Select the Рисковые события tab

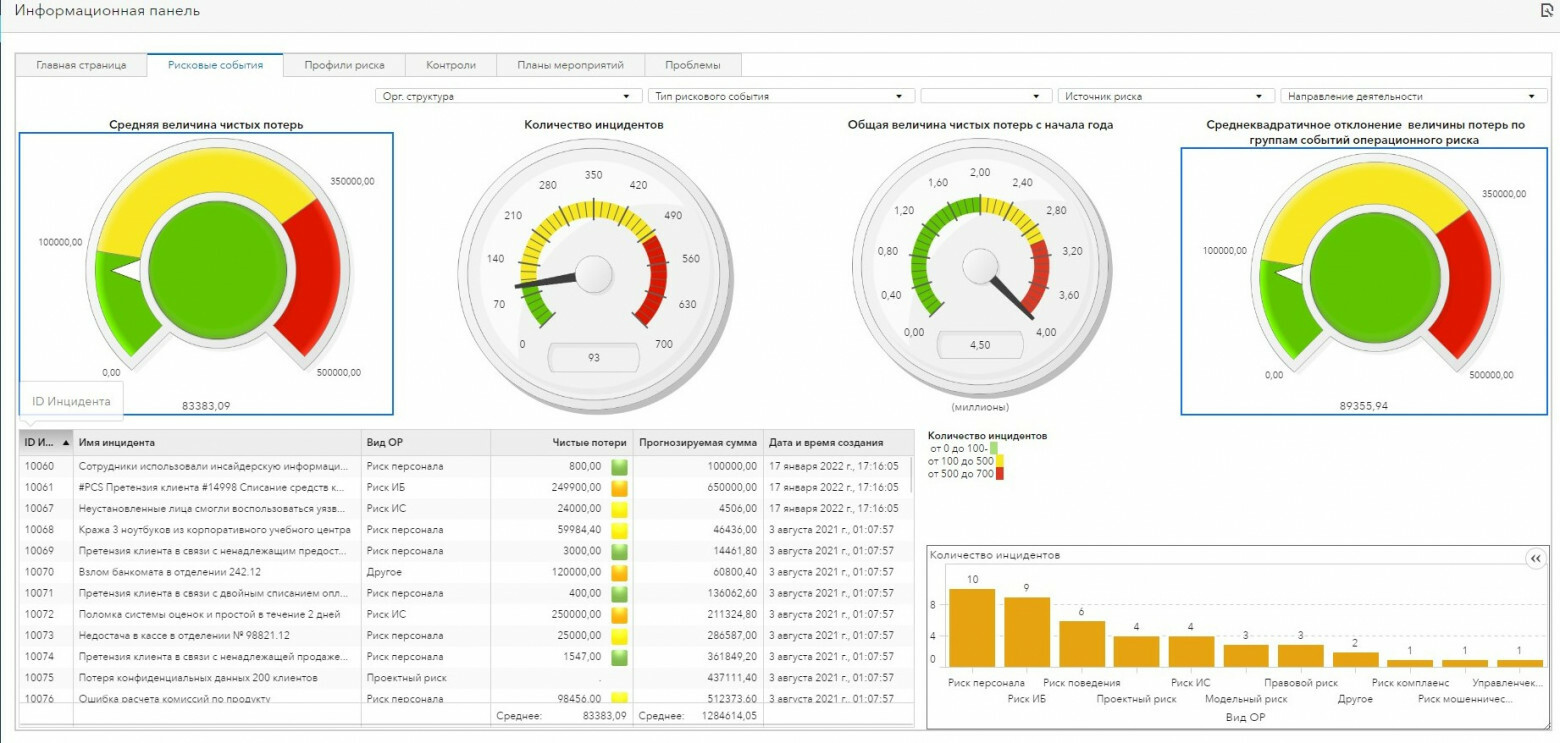click(x=215, y=65)
